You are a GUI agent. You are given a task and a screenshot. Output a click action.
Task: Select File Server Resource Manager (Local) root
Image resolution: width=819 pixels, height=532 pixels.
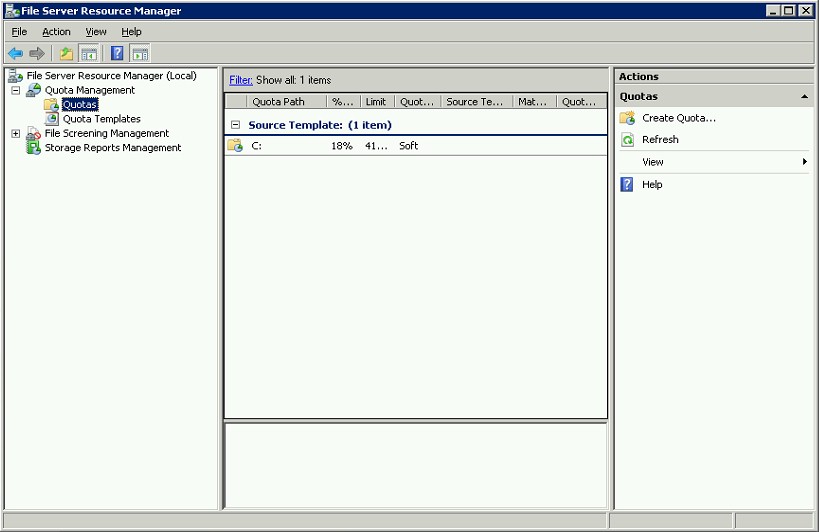pos(111,76)
